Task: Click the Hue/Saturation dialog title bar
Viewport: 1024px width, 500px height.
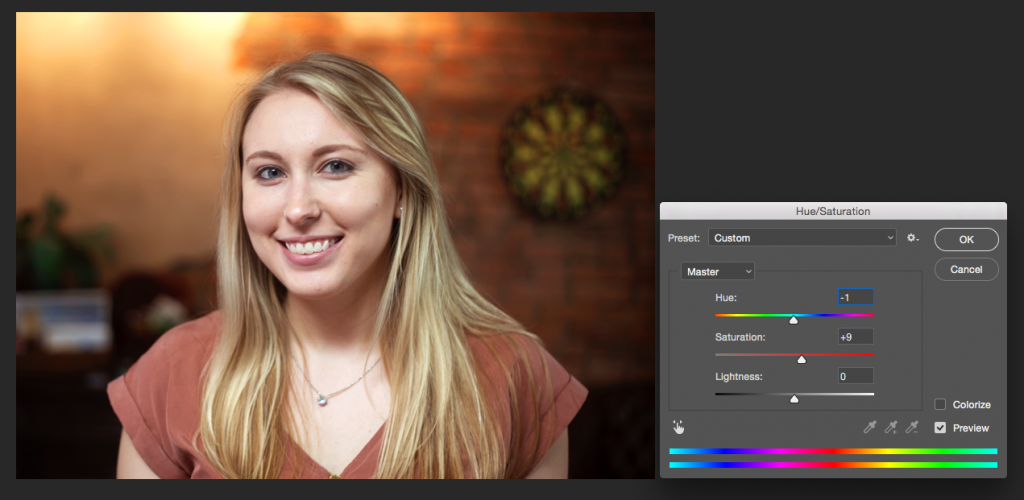Action: (x=832, y=211)
